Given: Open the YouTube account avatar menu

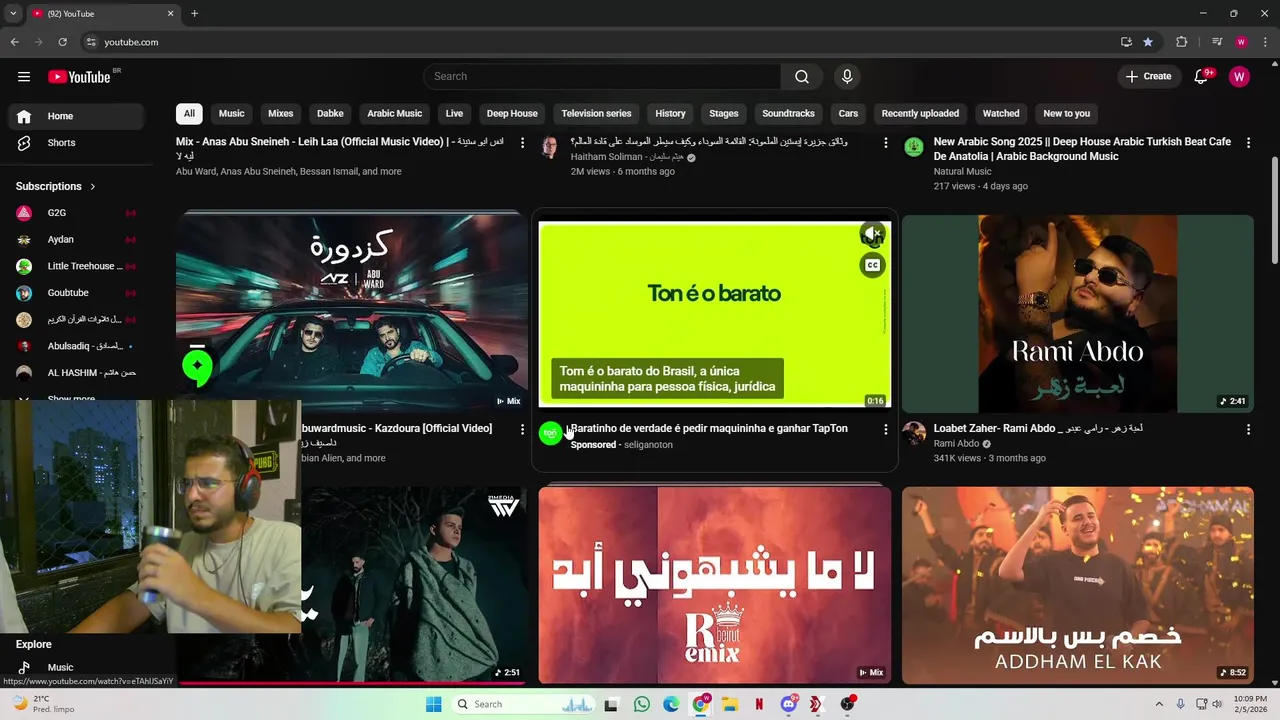Looking at the screenshot, I should pyautogui.click(x=1239, y=77).
